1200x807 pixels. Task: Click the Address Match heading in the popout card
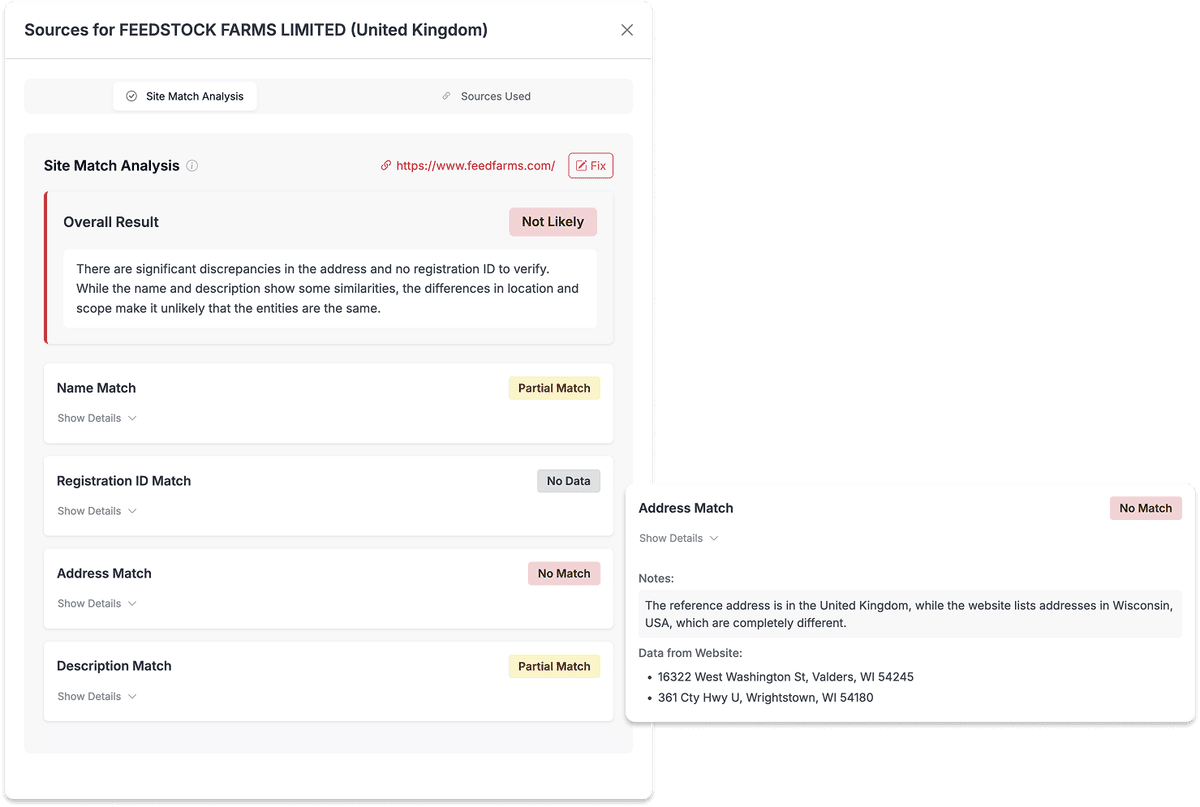pyautogui.click(x=686, y=508)
